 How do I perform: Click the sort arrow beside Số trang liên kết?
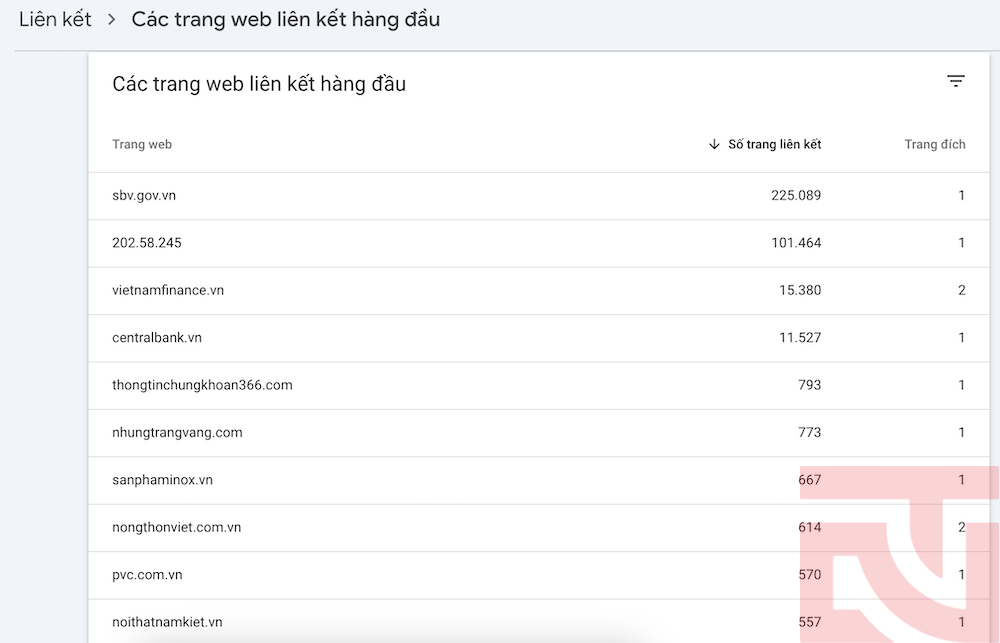click(x=714, y=145)
